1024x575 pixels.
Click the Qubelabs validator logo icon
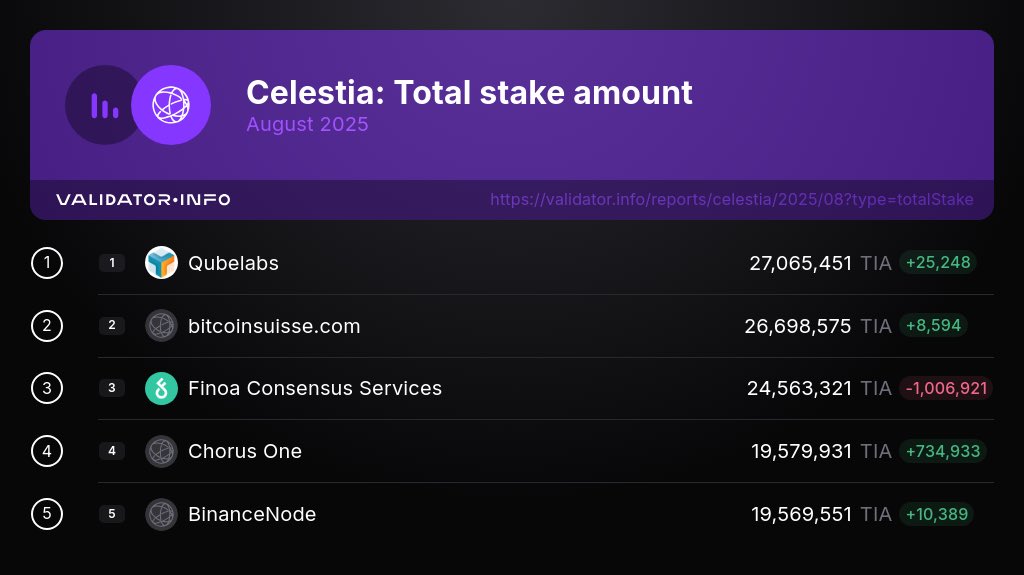coord(161,263)
